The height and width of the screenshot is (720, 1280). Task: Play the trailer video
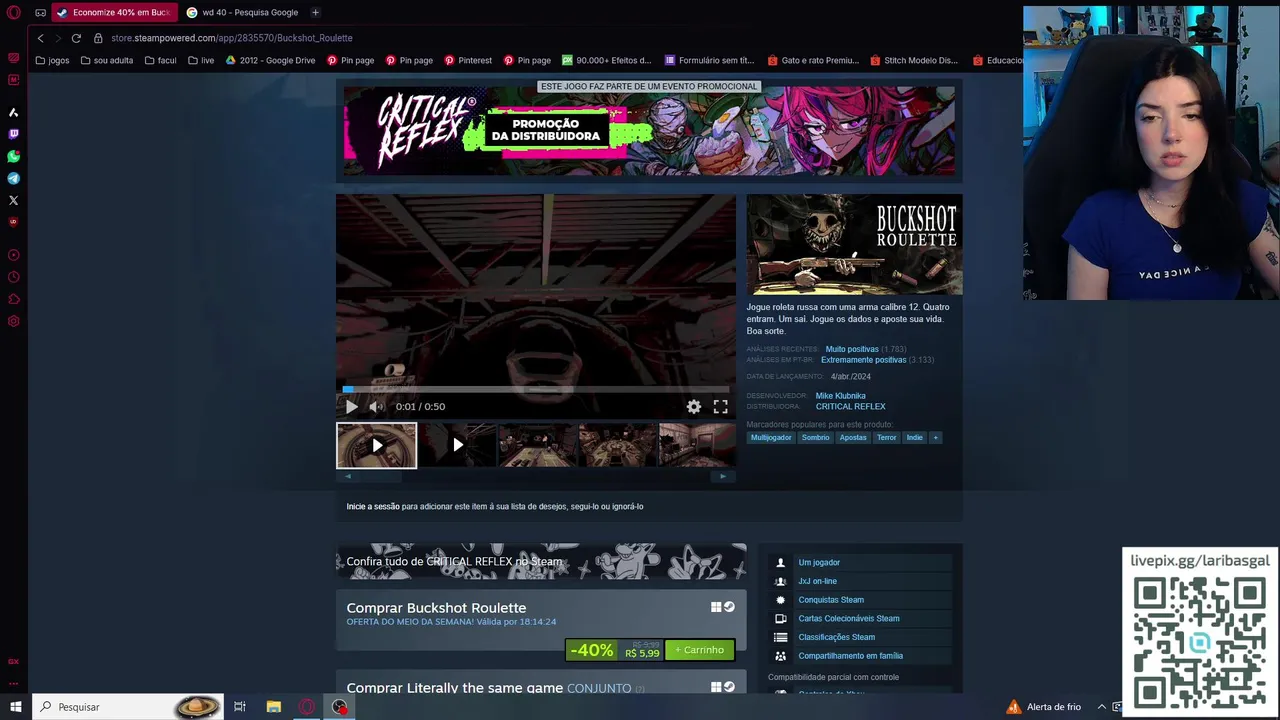(x=351, y=406)
